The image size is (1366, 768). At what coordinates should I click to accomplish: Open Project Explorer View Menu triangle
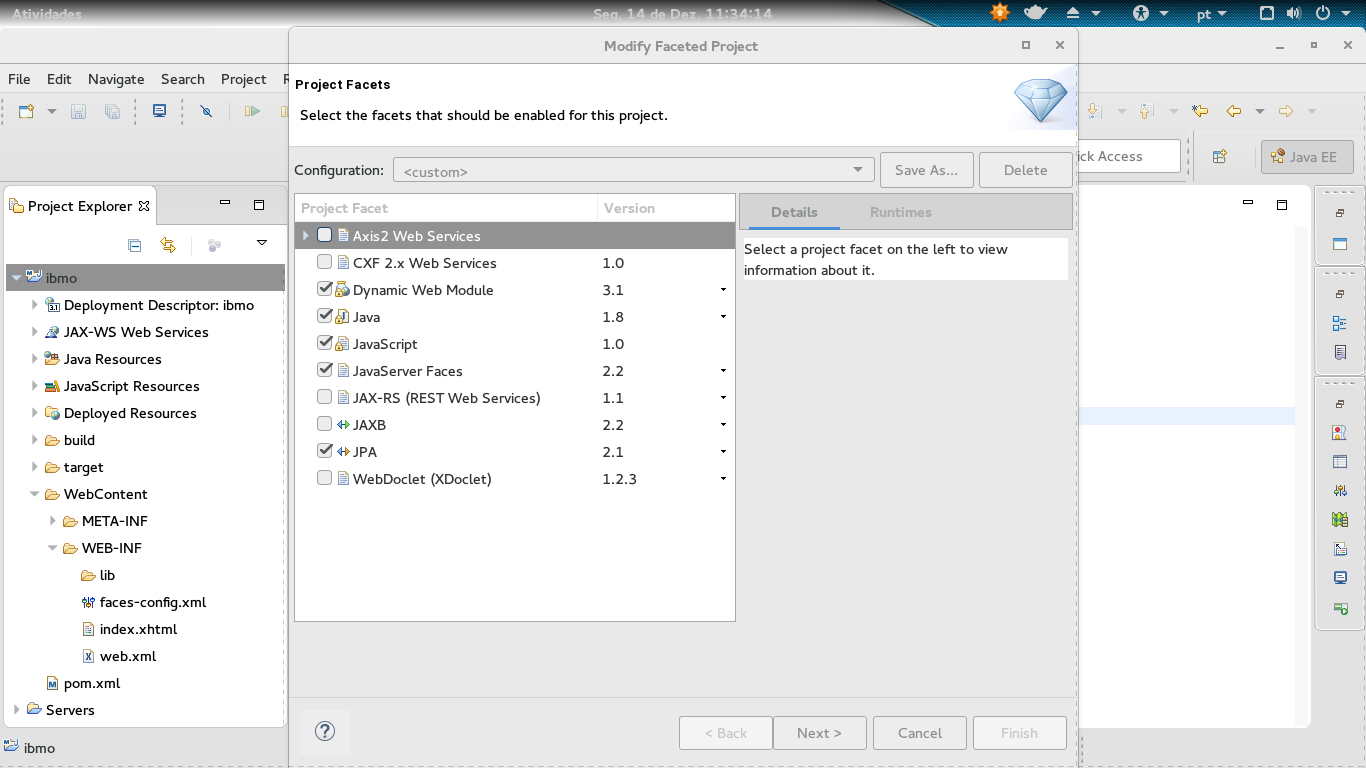[262, 243]
